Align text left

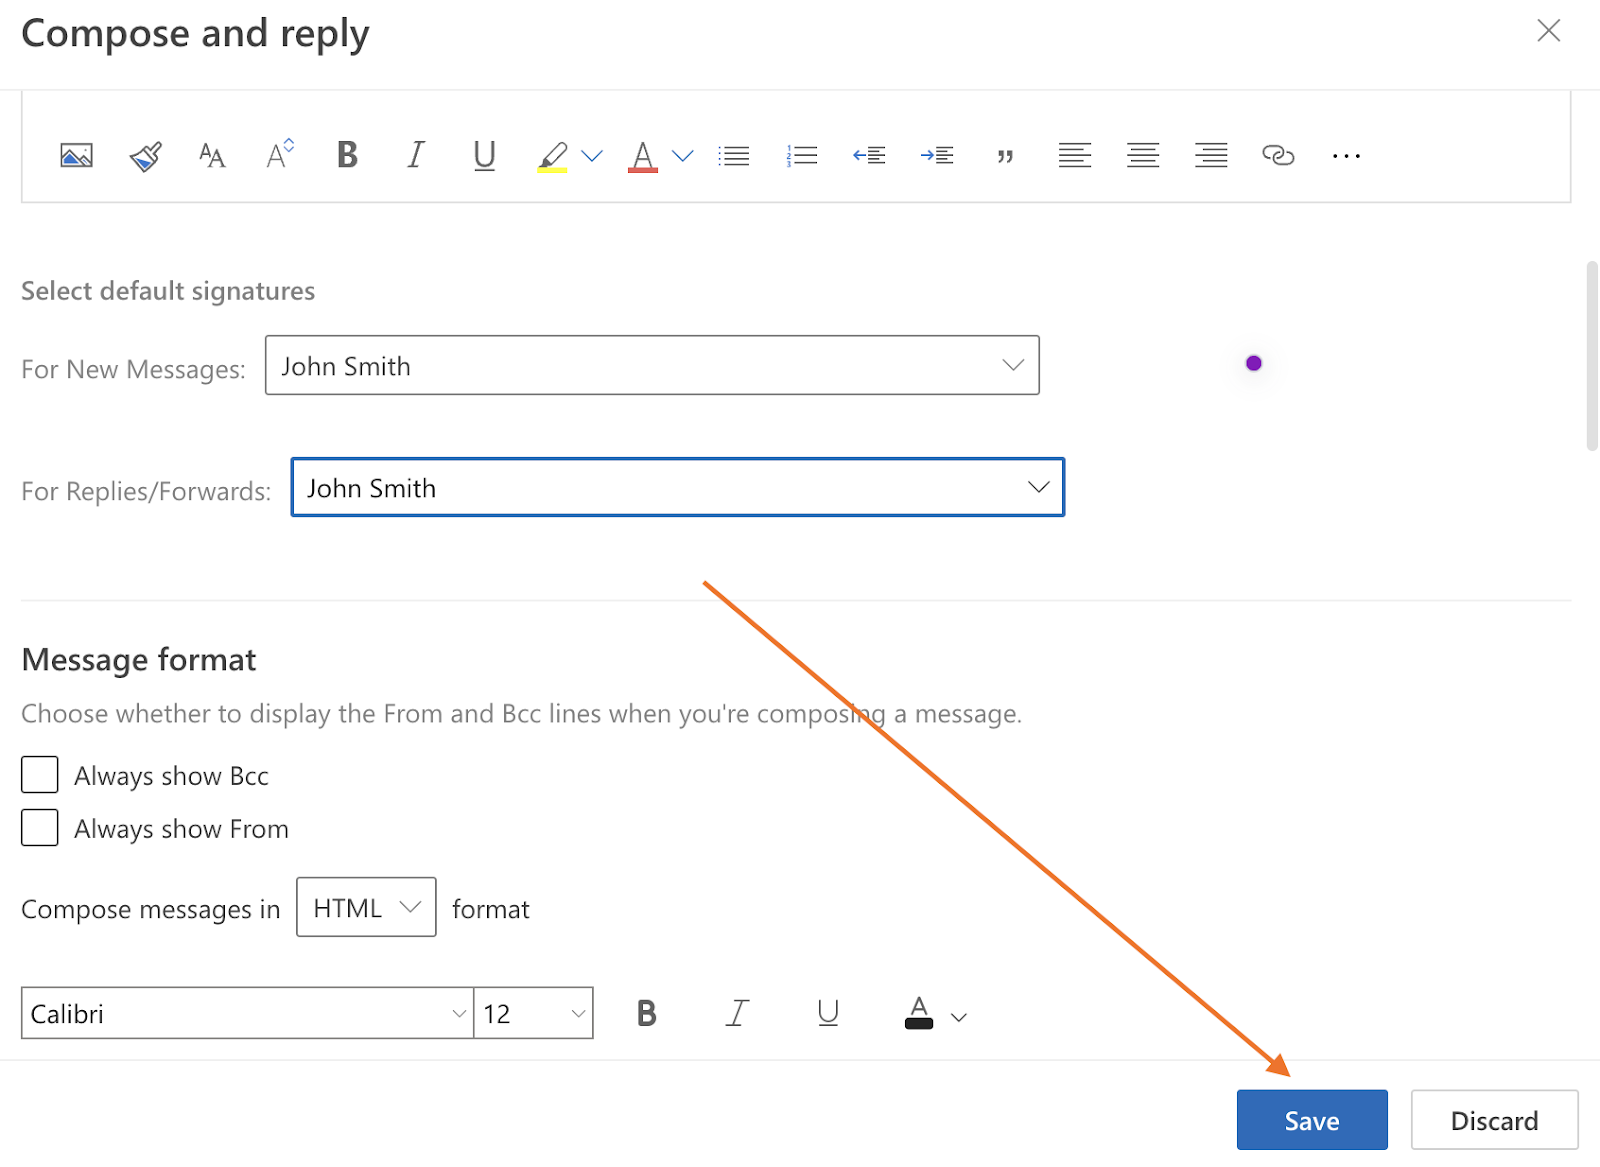tap(1075, 155)
